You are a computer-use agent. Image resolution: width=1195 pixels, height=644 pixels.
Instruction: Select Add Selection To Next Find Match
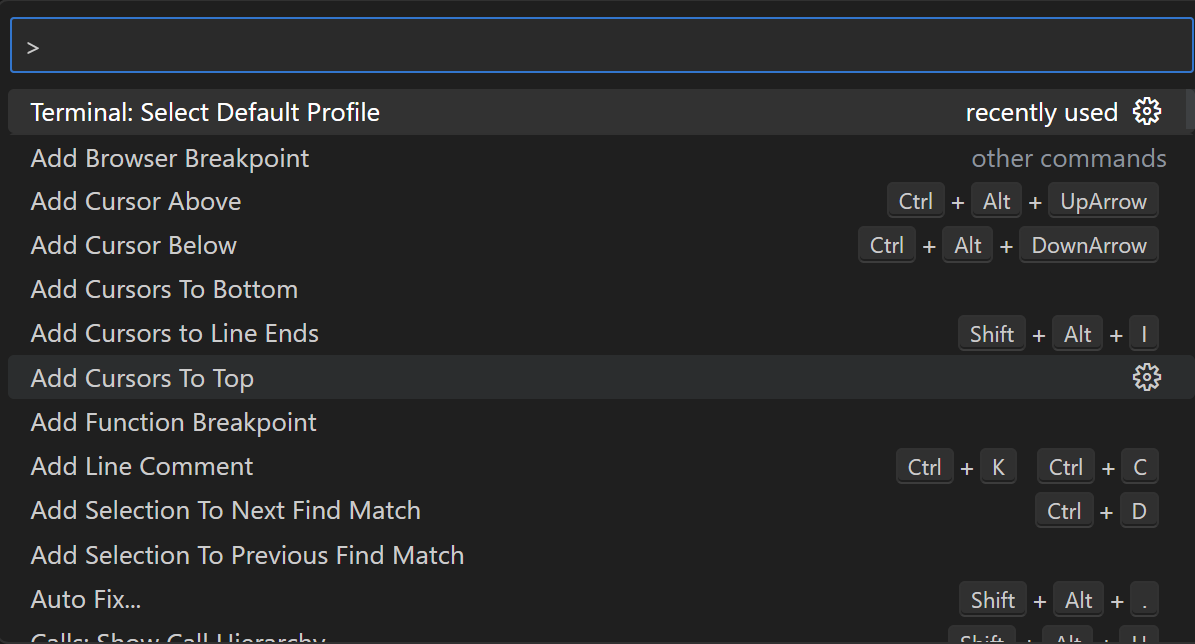226,510
